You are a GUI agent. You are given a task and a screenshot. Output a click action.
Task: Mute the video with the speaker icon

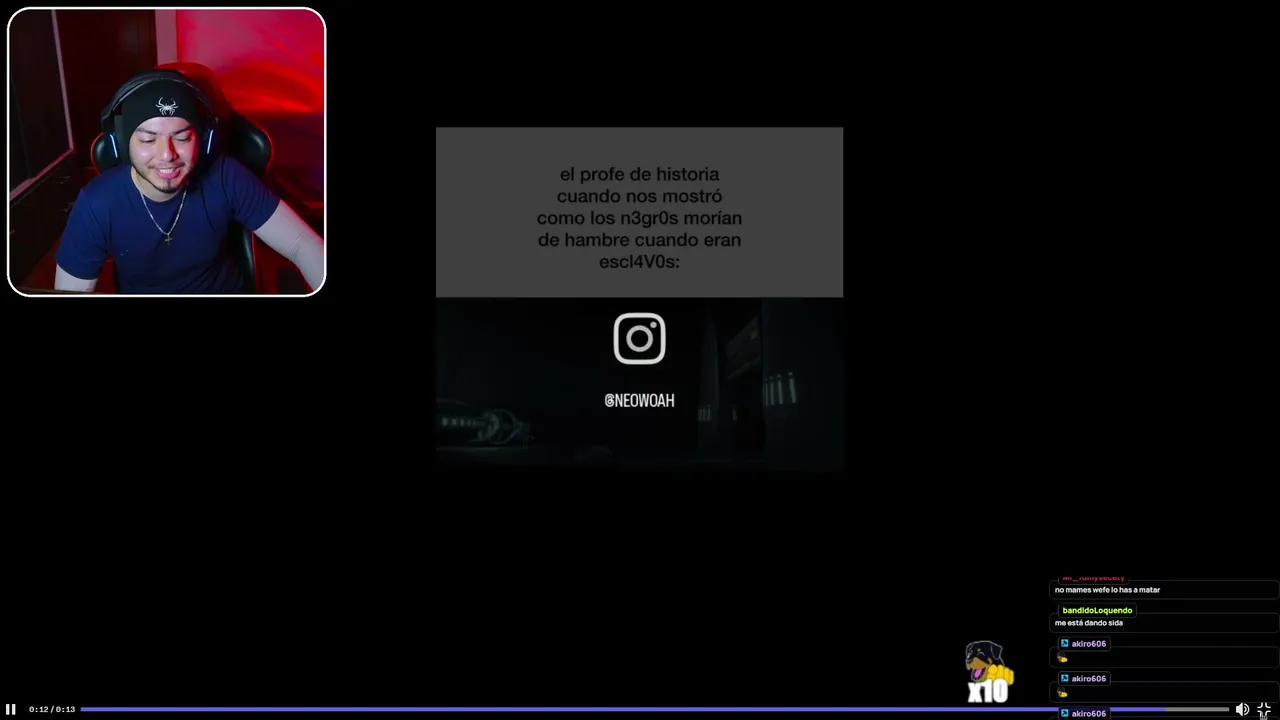[1242, 709]
